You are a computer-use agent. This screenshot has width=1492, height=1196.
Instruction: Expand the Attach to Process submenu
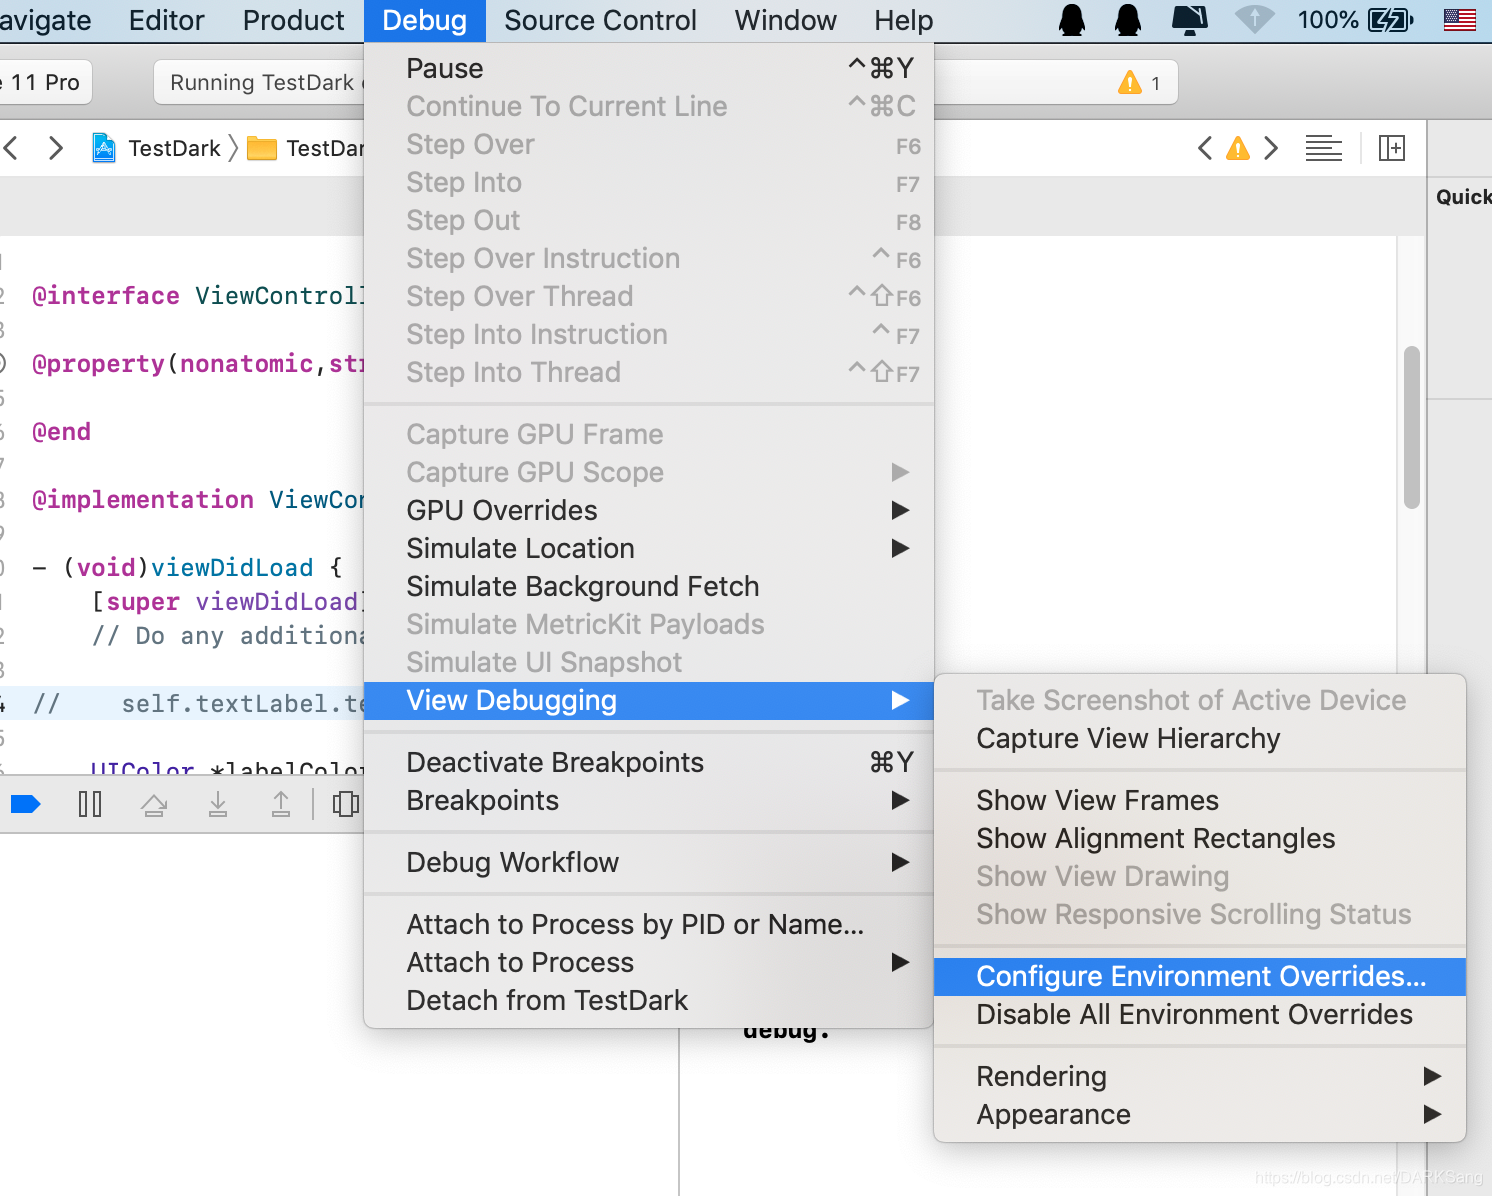[x=649, y=962]
